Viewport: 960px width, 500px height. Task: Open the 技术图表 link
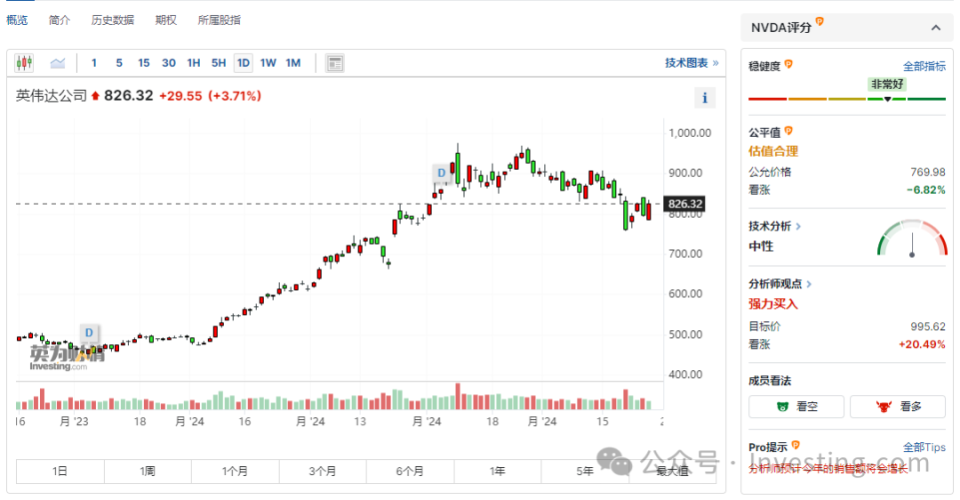click(x=692, y=63)
